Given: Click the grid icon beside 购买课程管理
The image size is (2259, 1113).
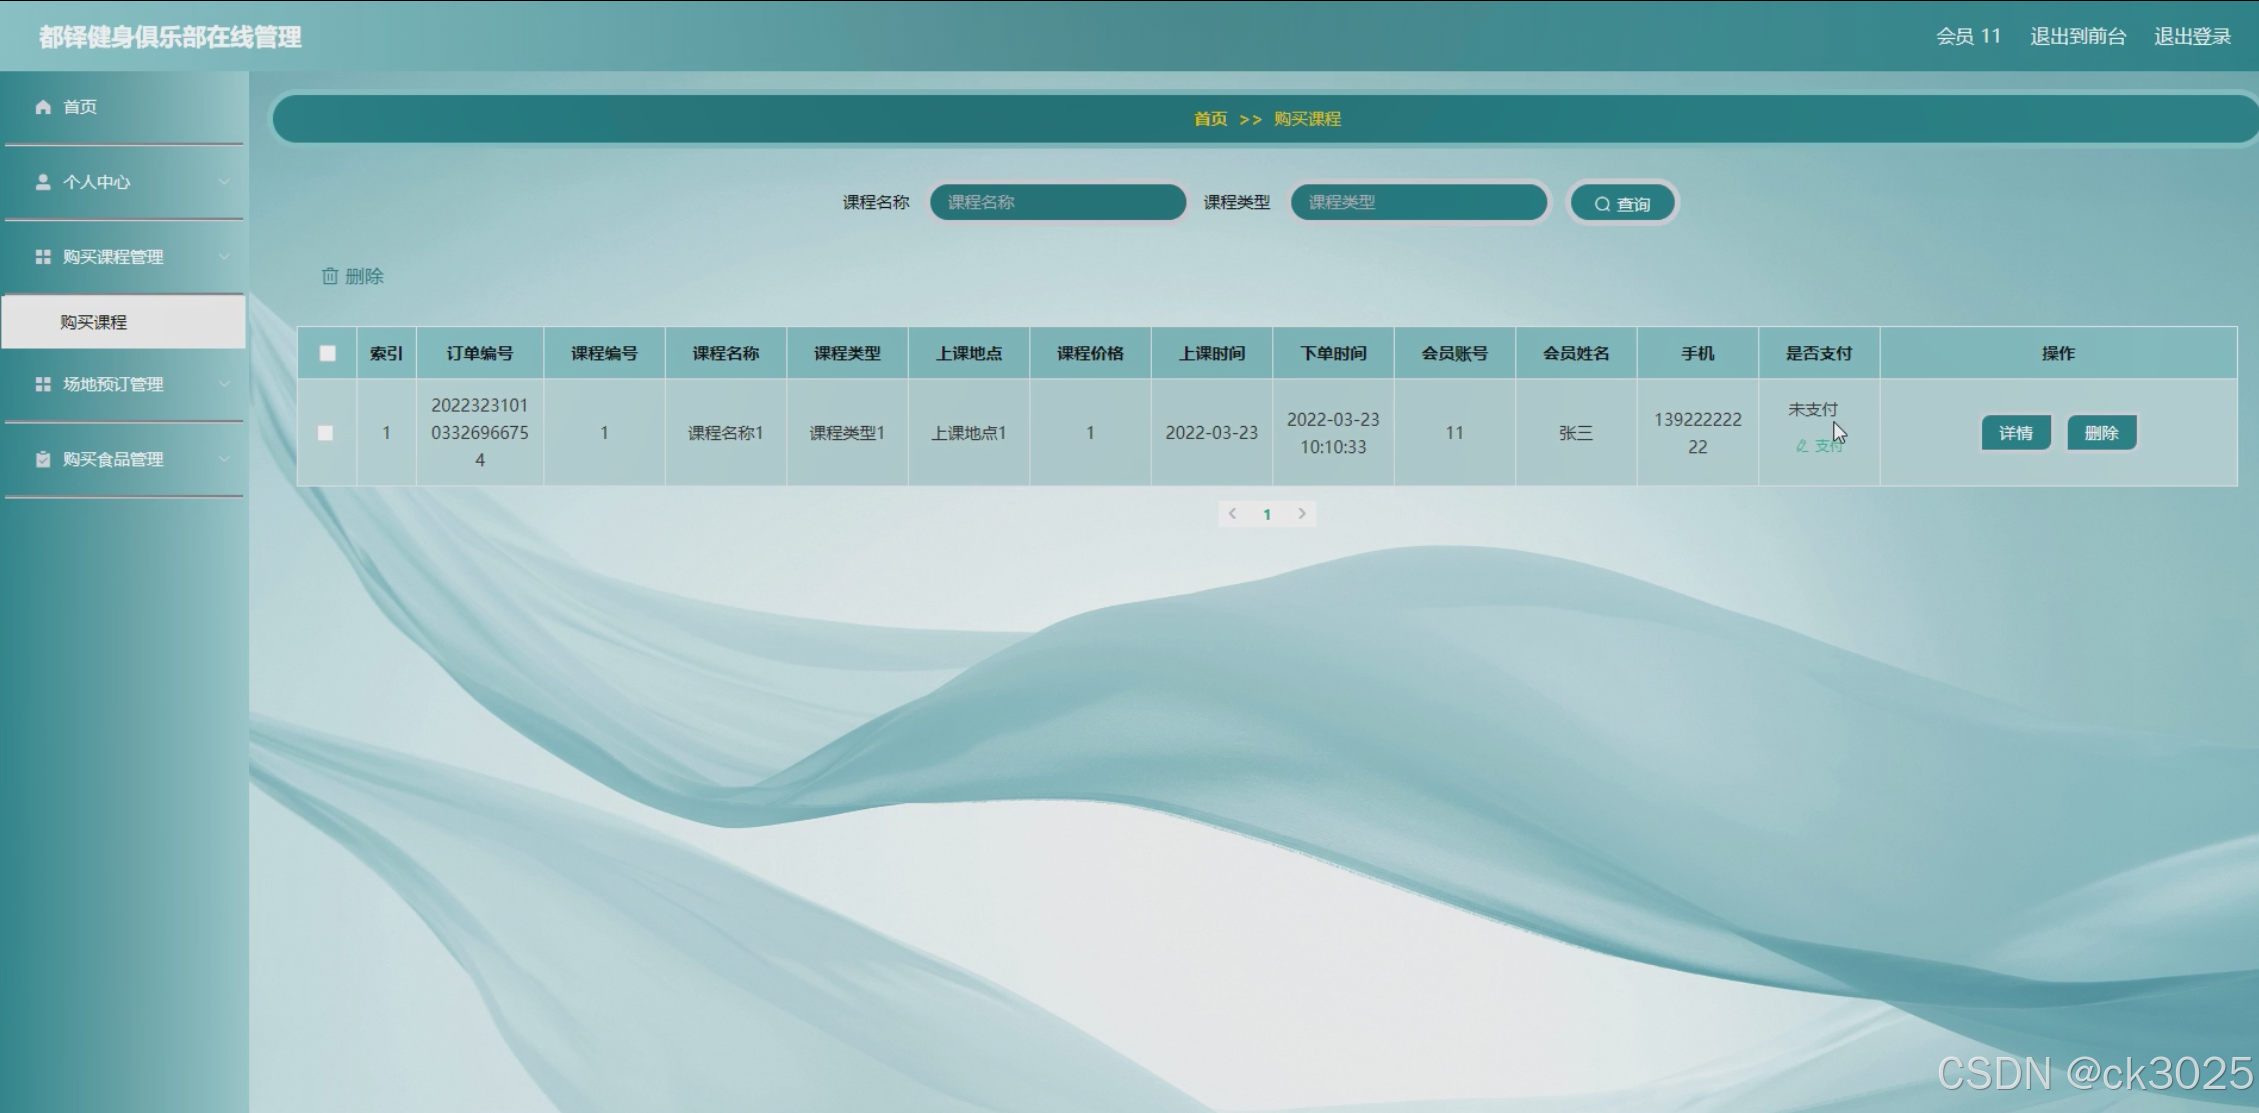Looking at the screenshot, I should 43,257.
